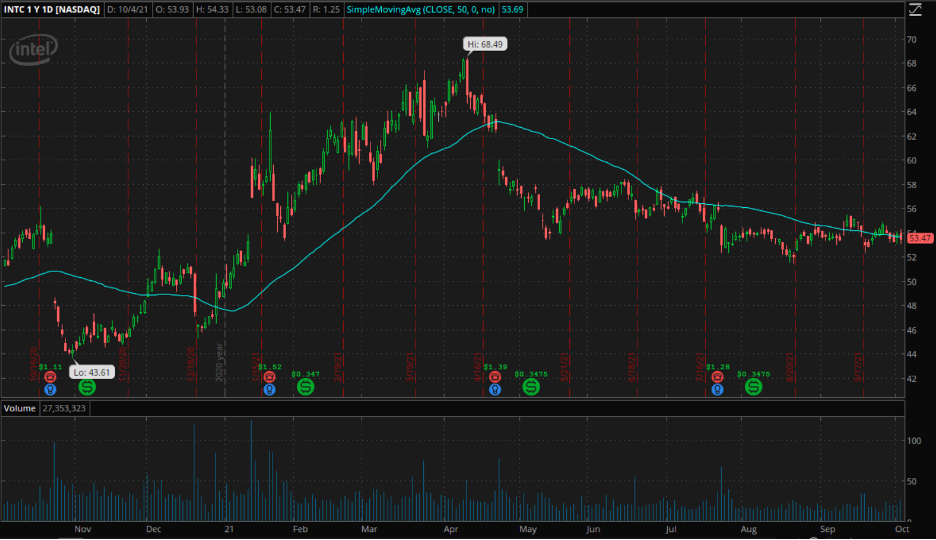Select the blue lightbulb icon under $1.39 earnings
The image size is (936, 540).
[x=494, y=390]
